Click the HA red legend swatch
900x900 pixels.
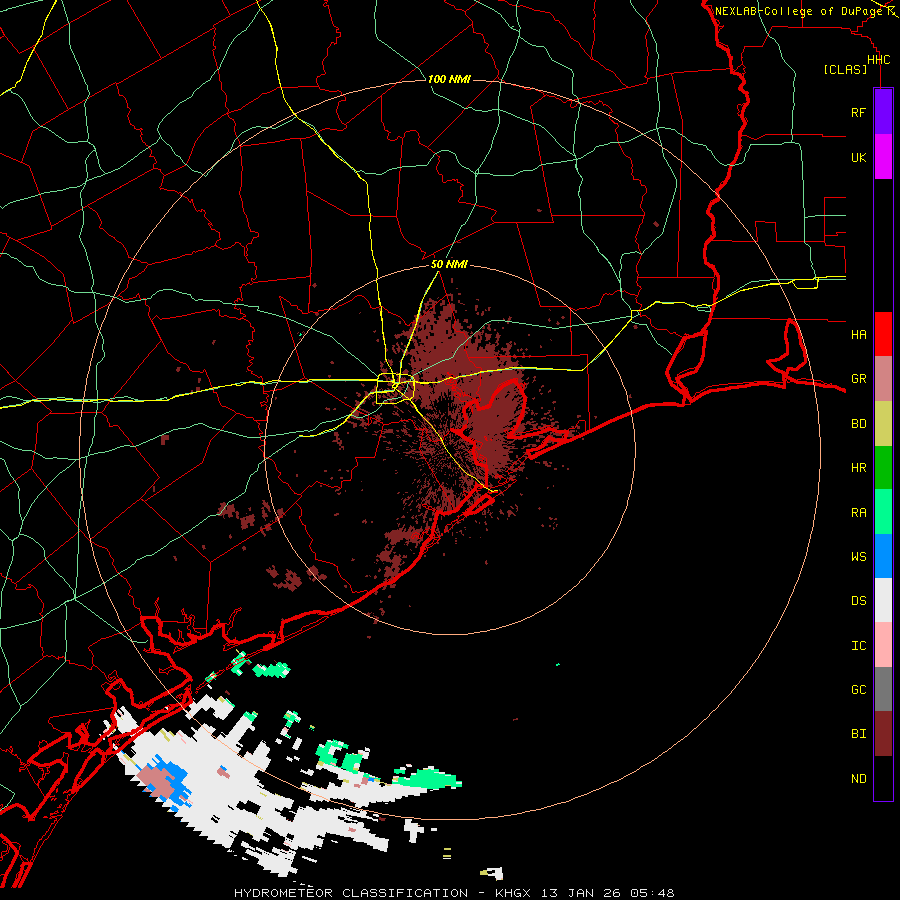[883, 334]
